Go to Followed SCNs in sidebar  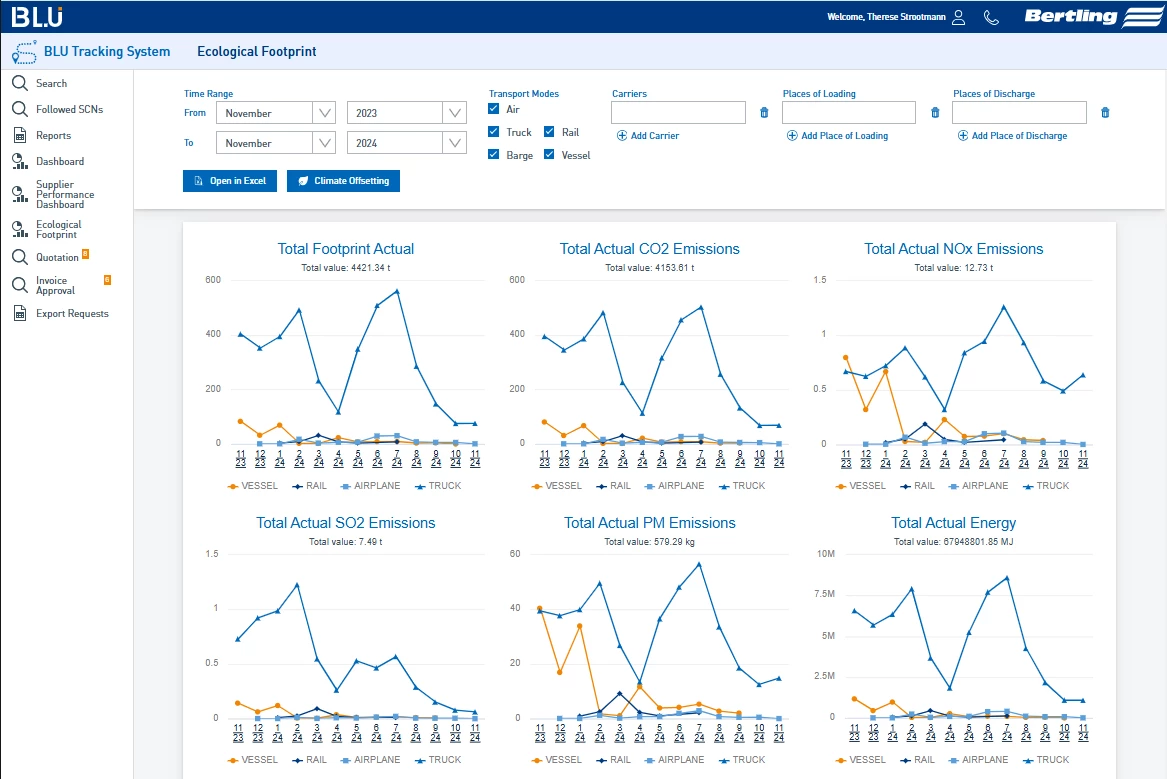69,110
